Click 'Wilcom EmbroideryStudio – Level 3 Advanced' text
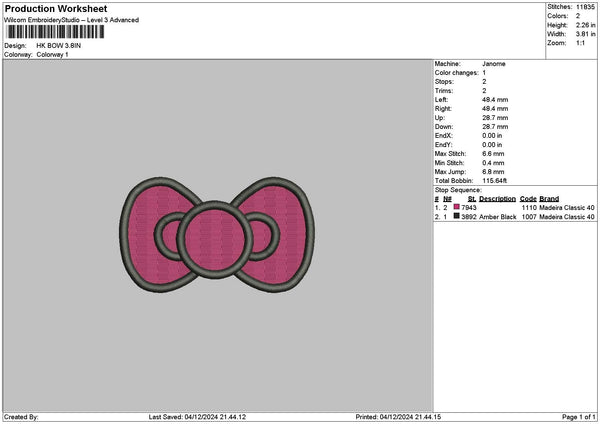Viewport: 600px width, 424px height. (x=72, y=20)
